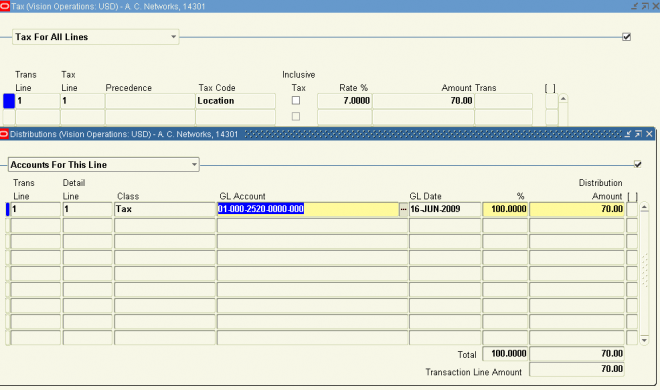Click descriptive flexfield bracket in Tax row
The height and width of the screenshot is (390, 660).
[x=551, y=101]
